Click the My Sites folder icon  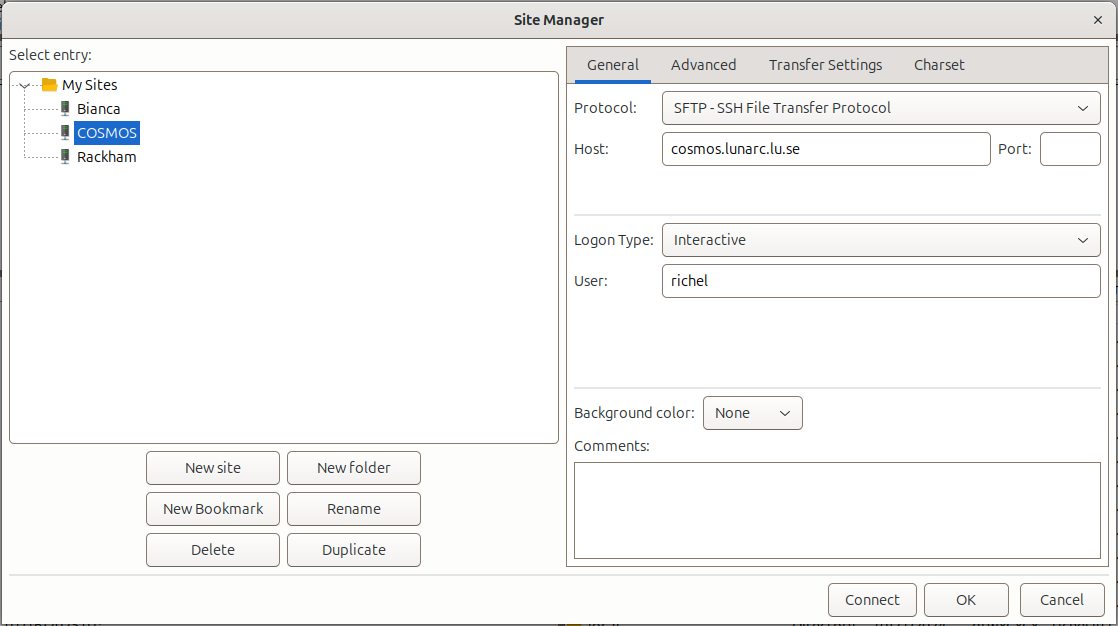click(x=47, y=84)
